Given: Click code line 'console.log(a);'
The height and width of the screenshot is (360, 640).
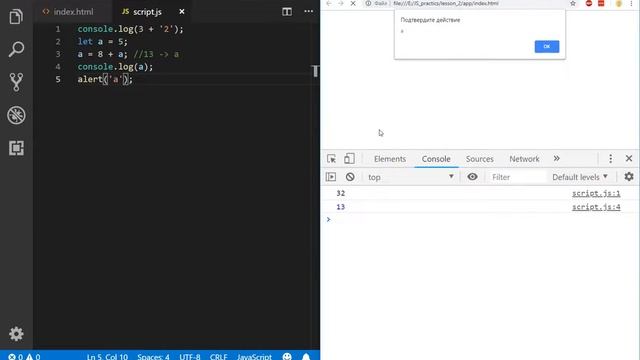Looking at the screenshot, I should click(115, 67).
